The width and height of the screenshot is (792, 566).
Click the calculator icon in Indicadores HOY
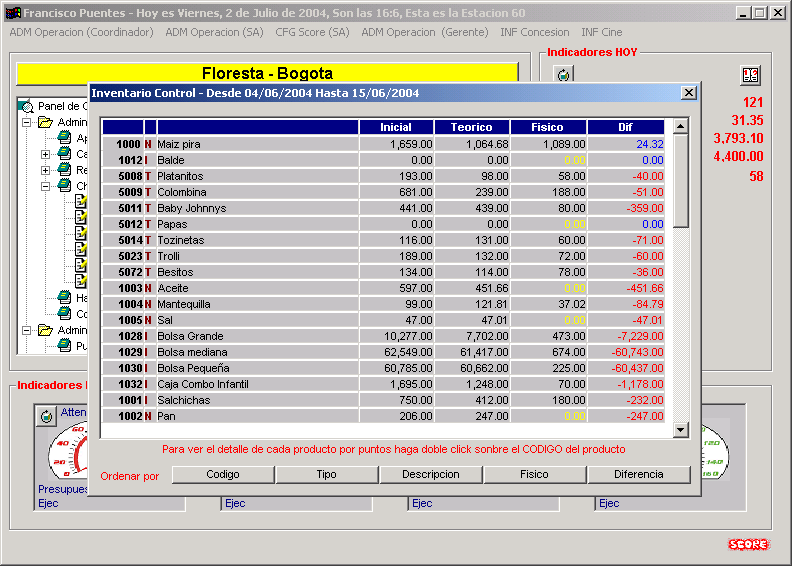pos(750,76)
